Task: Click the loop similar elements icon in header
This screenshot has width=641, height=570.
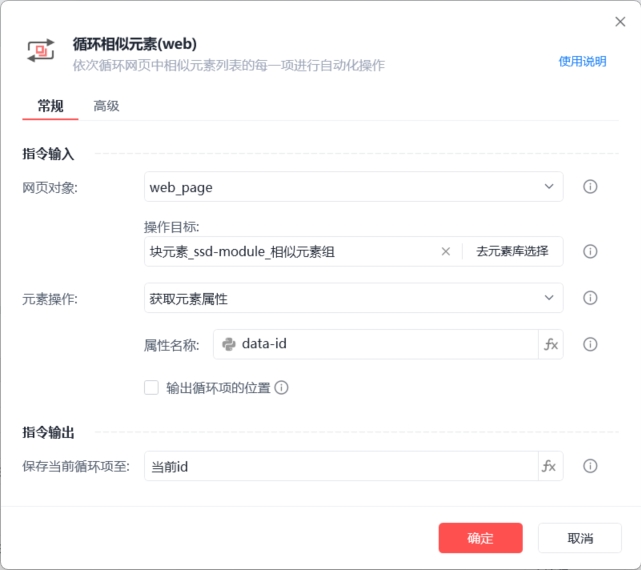Action: coord(40,51)
